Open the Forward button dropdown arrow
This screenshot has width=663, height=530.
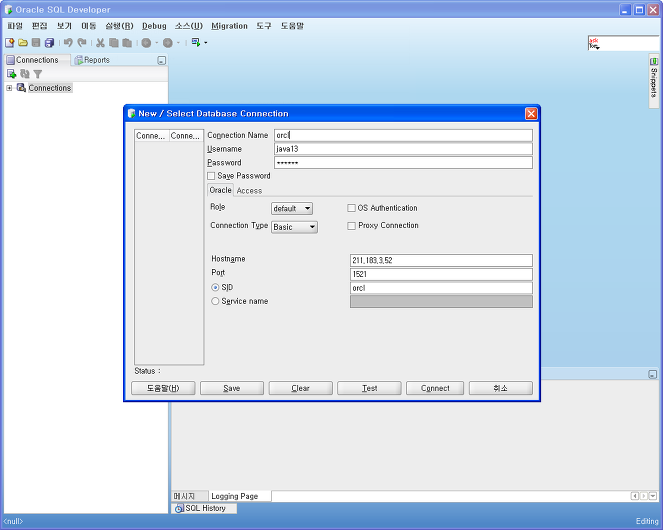[178, 43]
